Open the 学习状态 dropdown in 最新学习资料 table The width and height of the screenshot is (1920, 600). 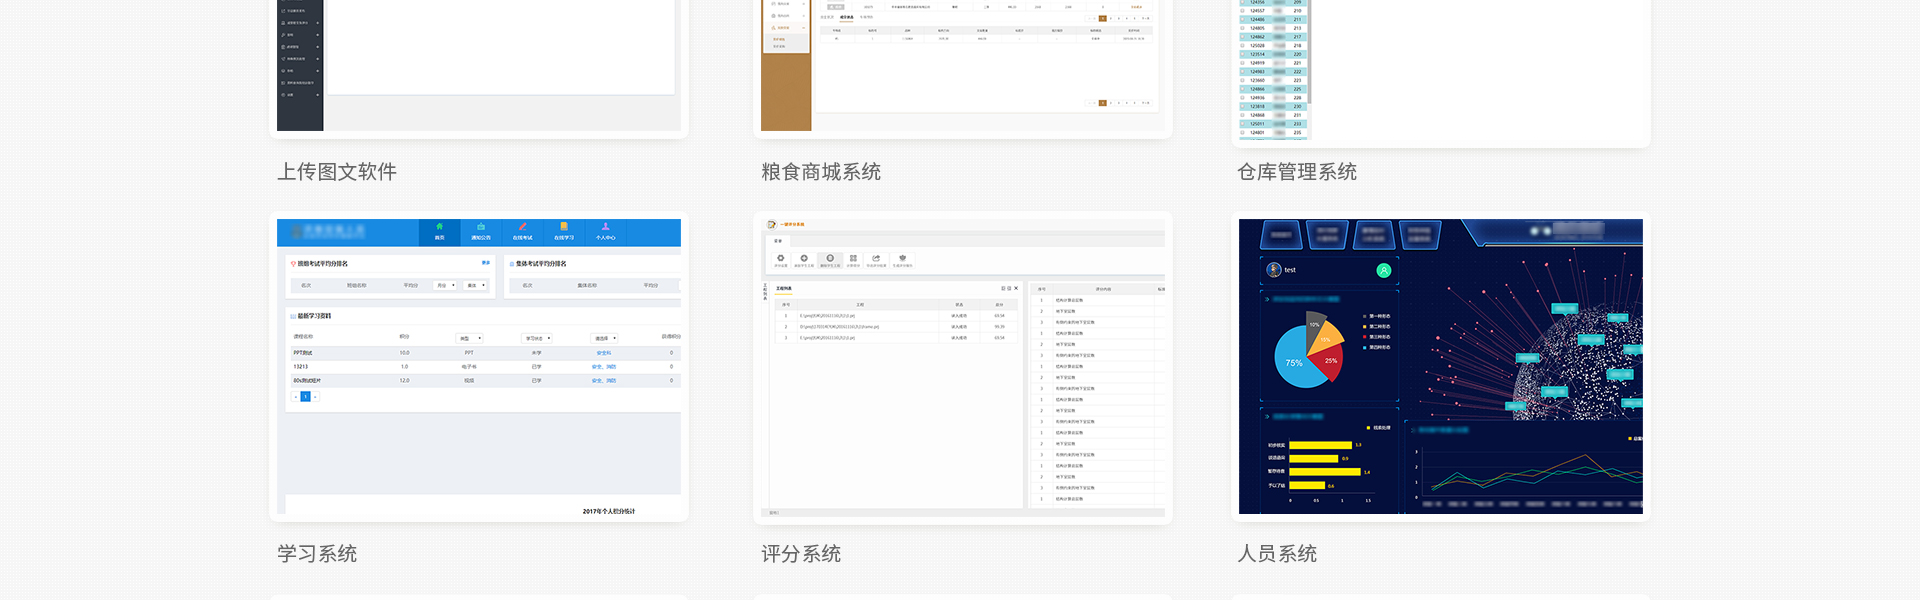coord(538,338)
